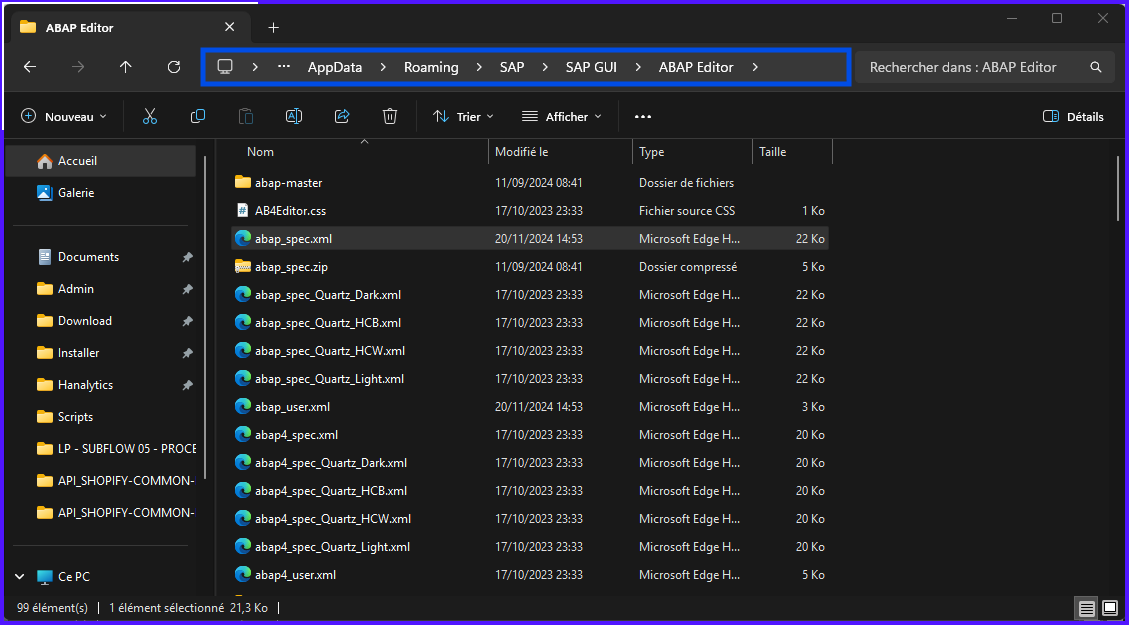Click the Cut scissors icon
1129x625 pixels.
coord(150,117)
